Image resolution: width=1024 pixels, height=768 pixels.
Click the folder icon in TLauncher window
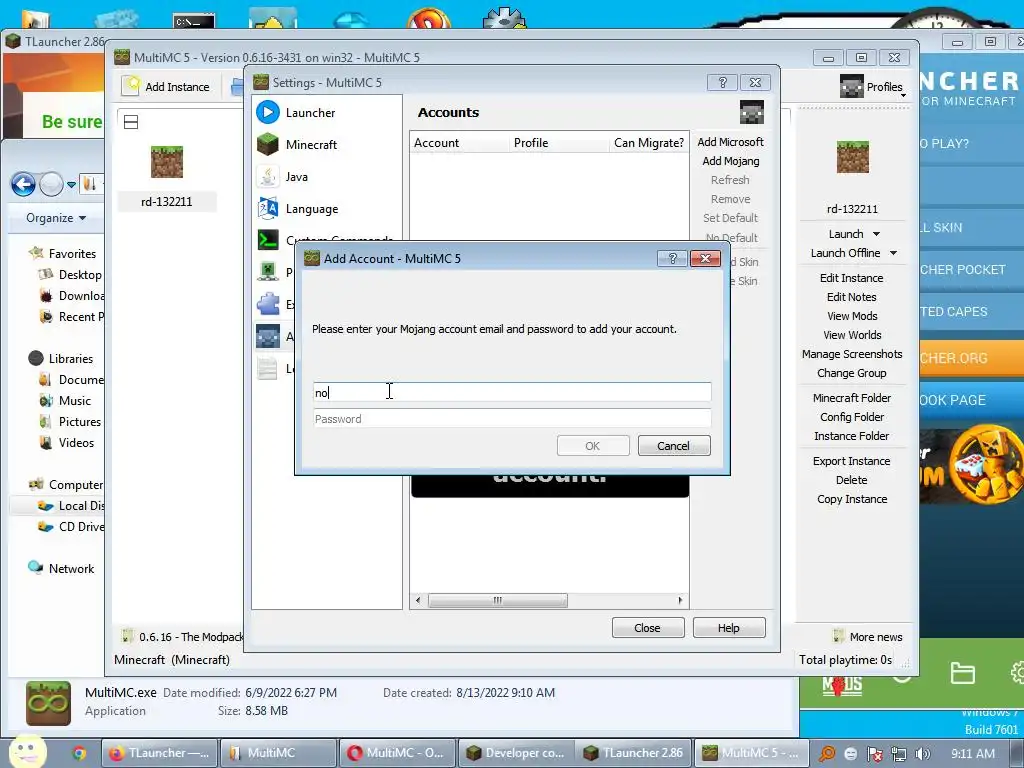click(962, 673)
